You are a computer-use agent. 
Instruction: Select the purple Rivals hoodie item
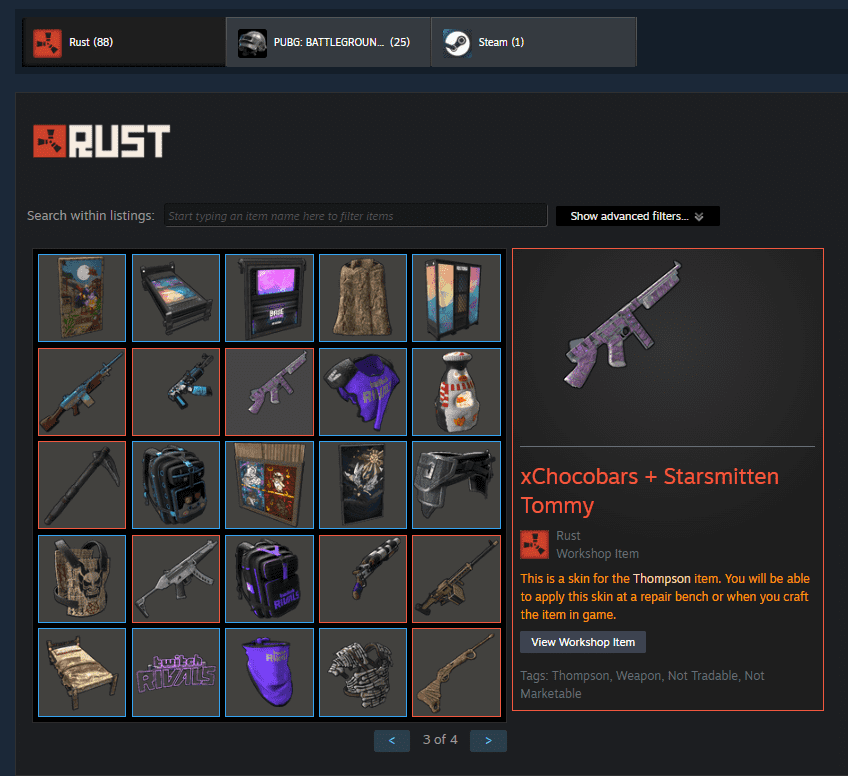[x=362, y=392]
